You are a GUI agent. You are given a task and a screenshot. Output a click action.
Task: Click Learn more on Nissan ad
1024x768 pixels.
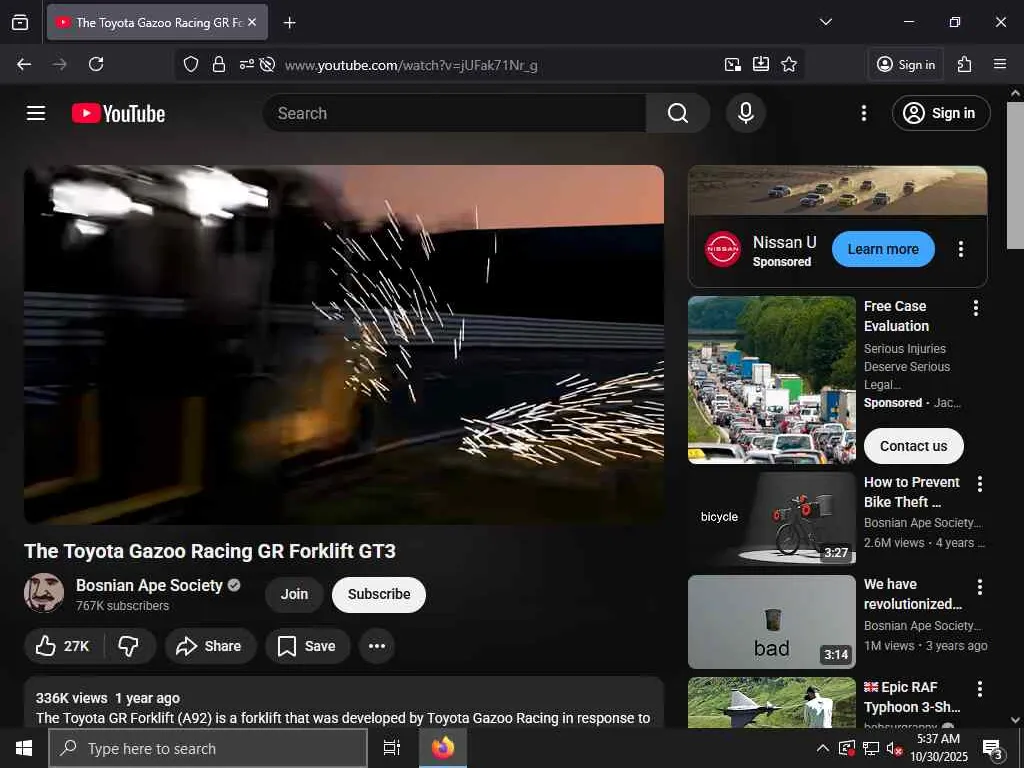pos(883,249)
